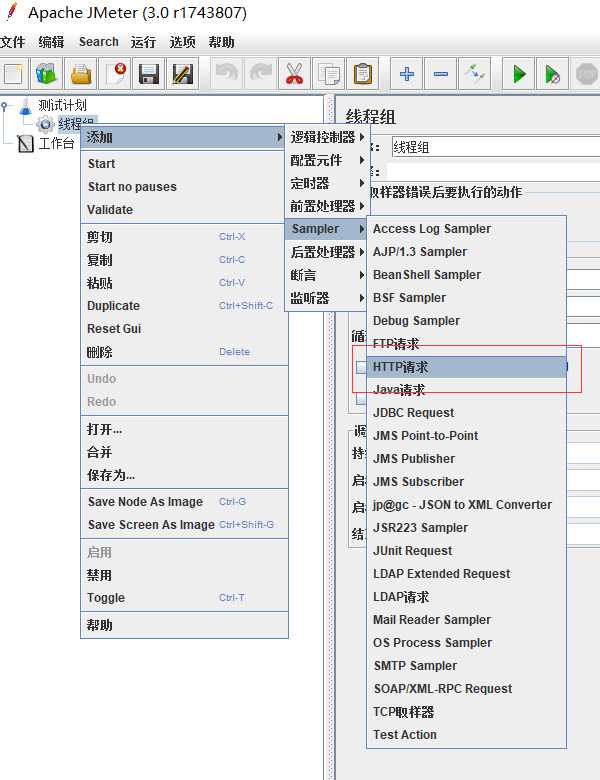Select HTTP请求 sampler
600x780 pixels.
[x=467, y=367]
